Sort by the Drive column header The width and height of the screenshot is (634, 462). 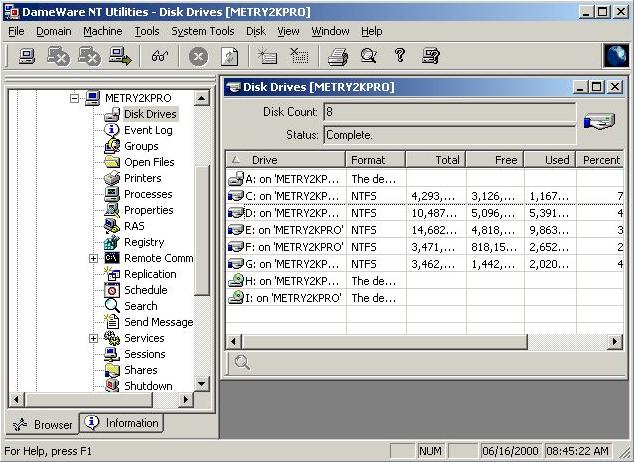click(x=285, y=160)
